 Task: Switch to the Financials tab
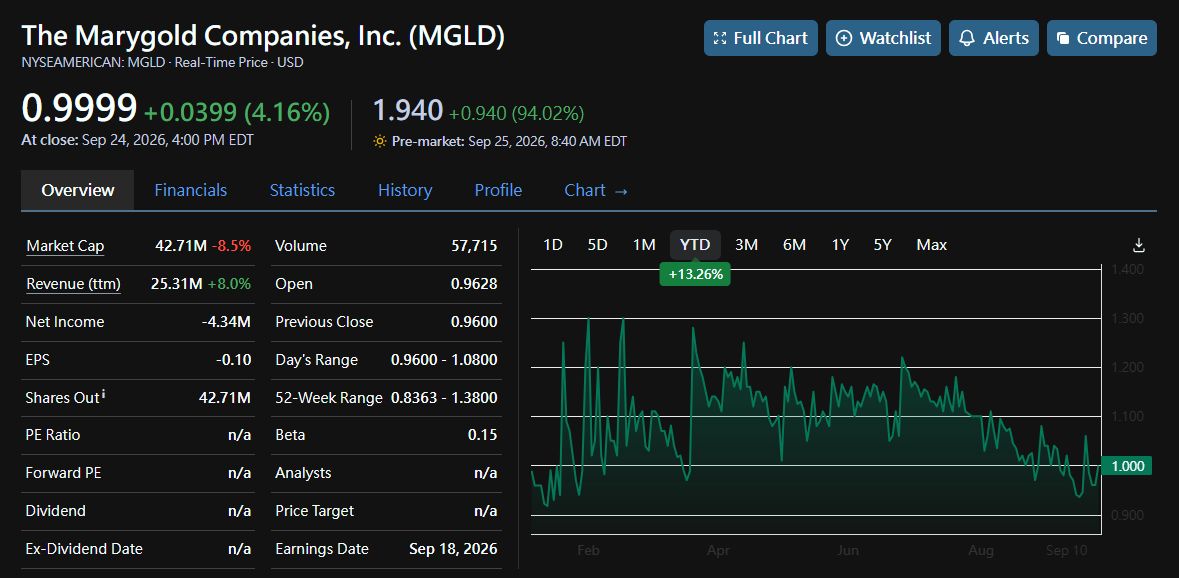[x=190, y=190]
